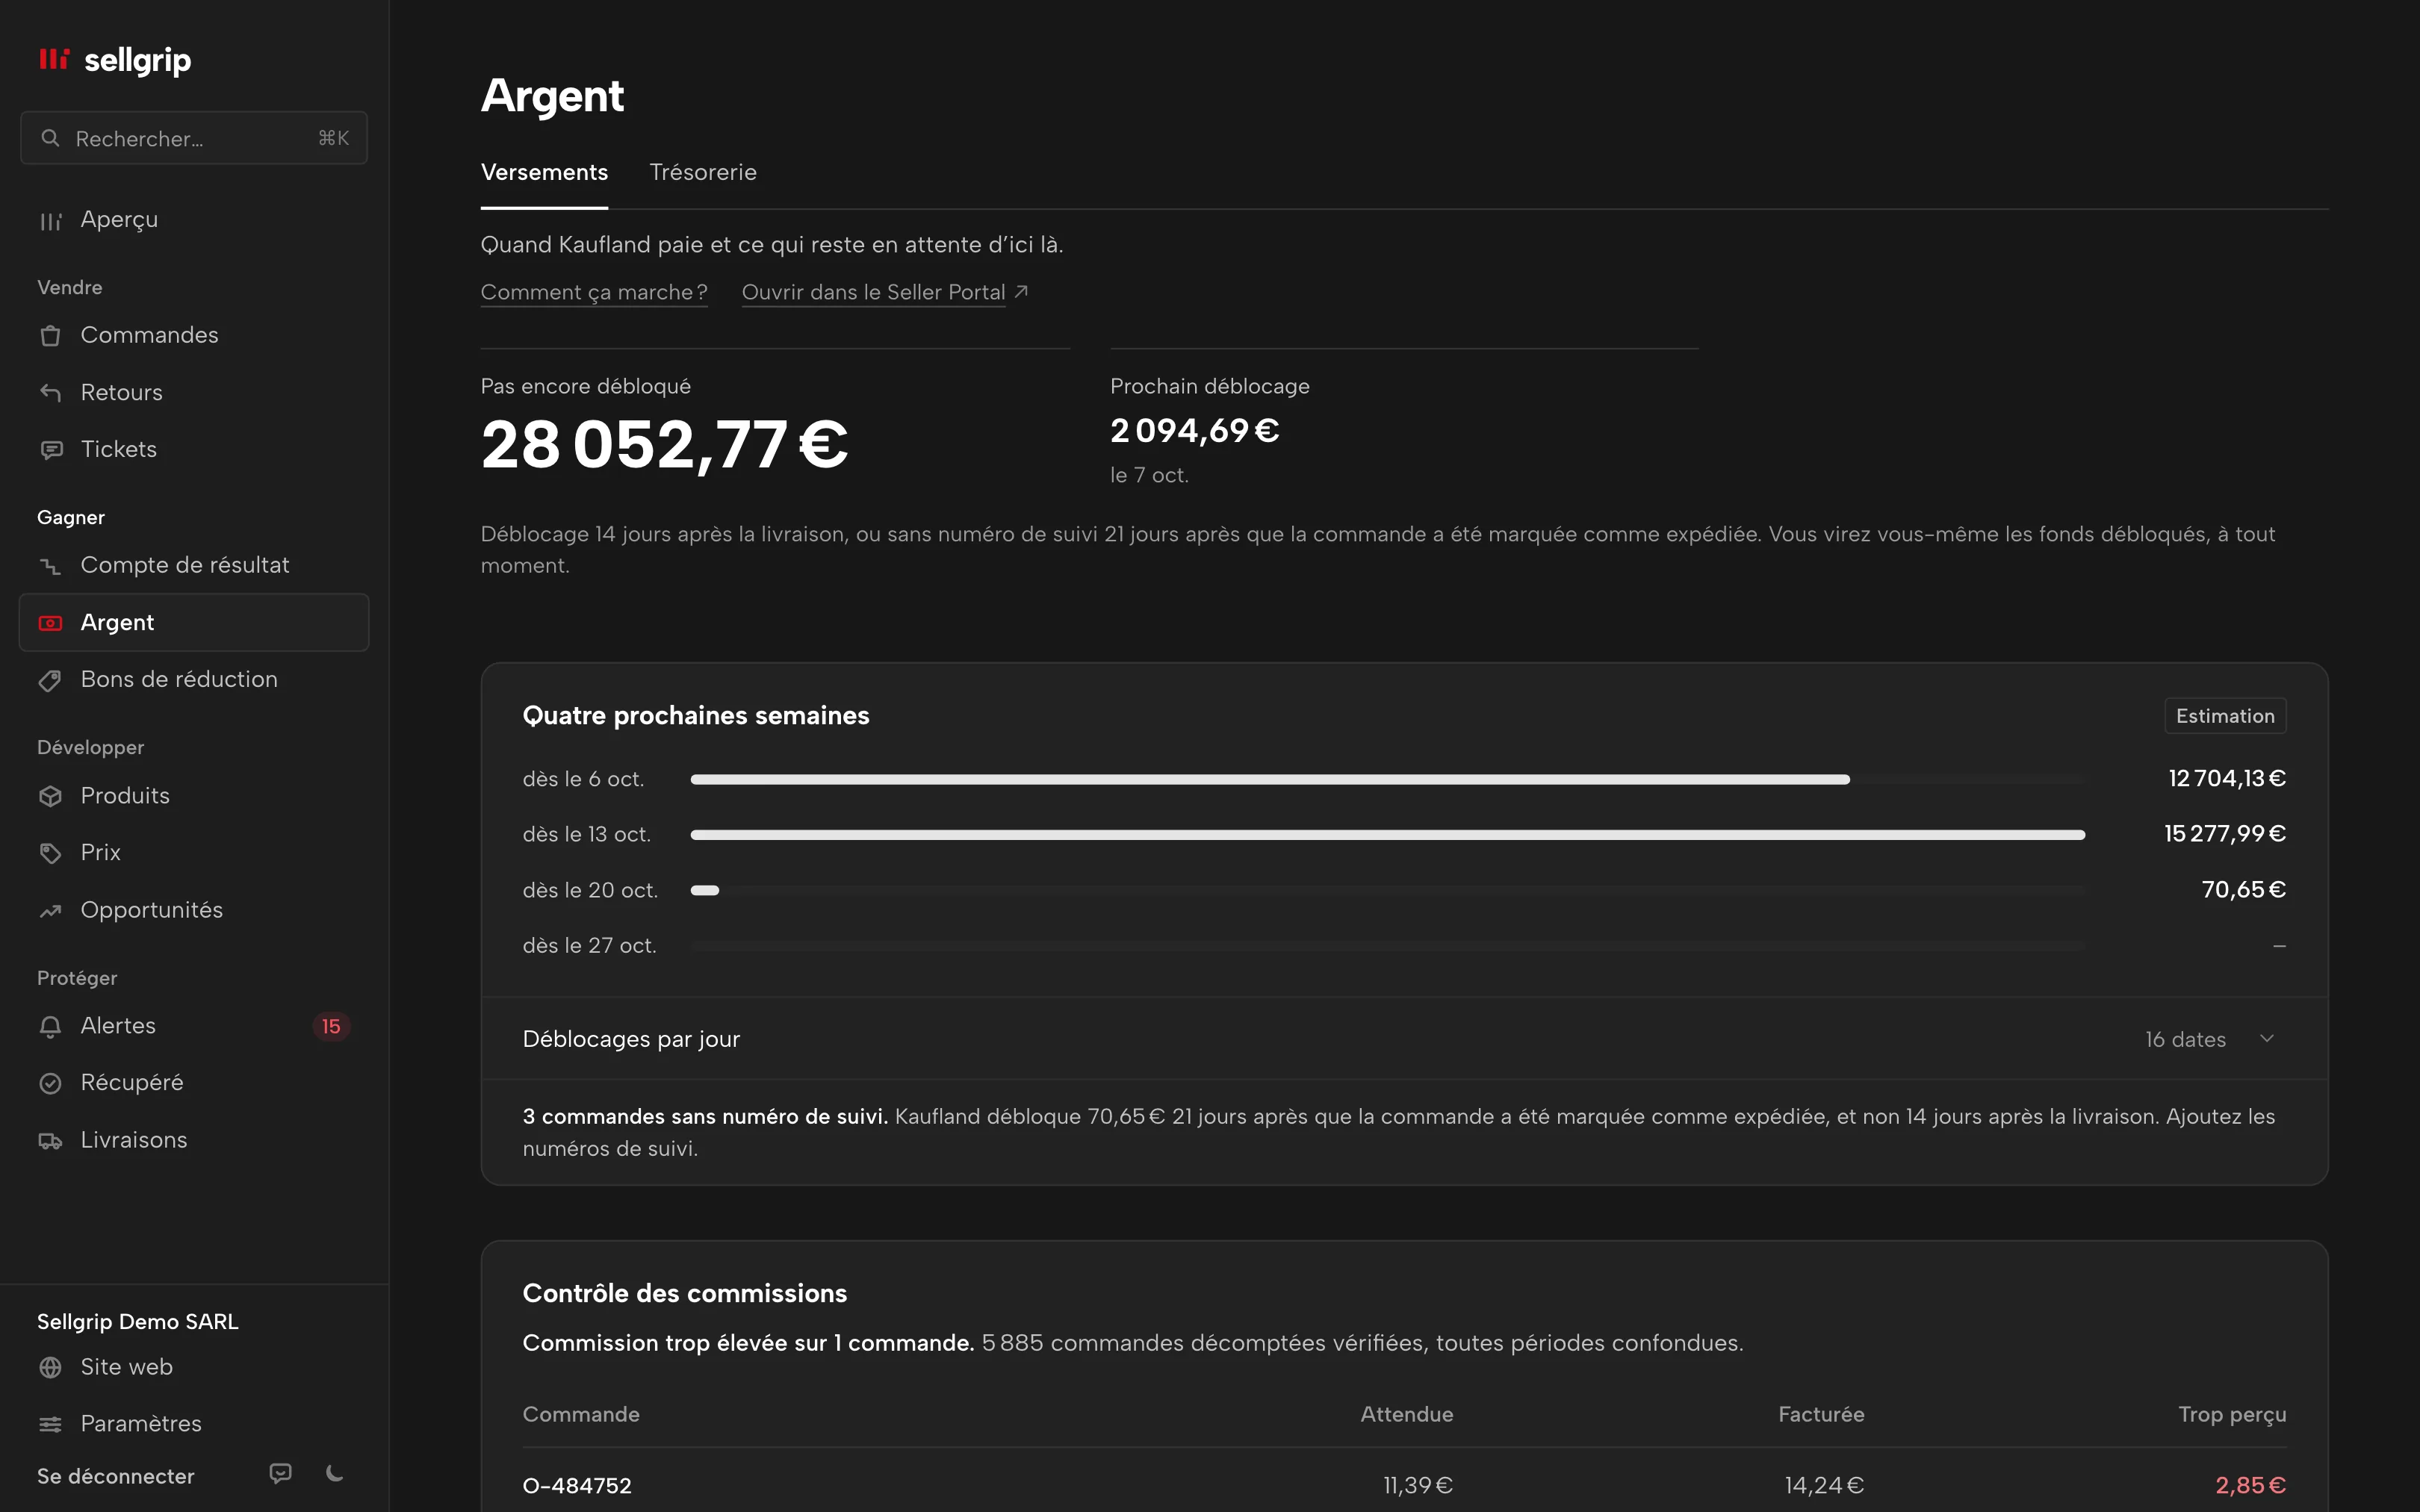Click the Paramètres sliders icon
The height and width of the screenshot is (1512, 2420).
[x=50, y=1424]
